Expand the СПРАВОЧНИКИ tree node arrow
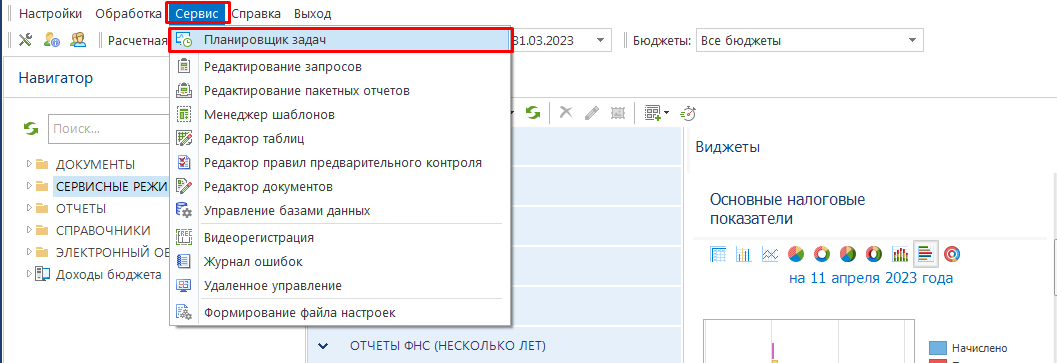1057x363 pixels. pyautogui.click(x=29, y=230)
